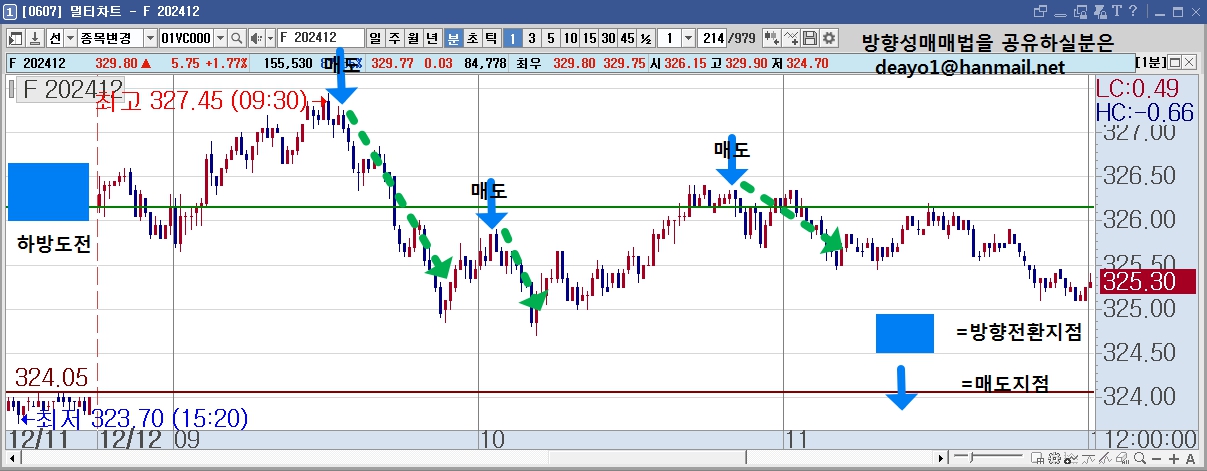
Task: Select the 일 (daily) period toggle
Action: point(375,38)
